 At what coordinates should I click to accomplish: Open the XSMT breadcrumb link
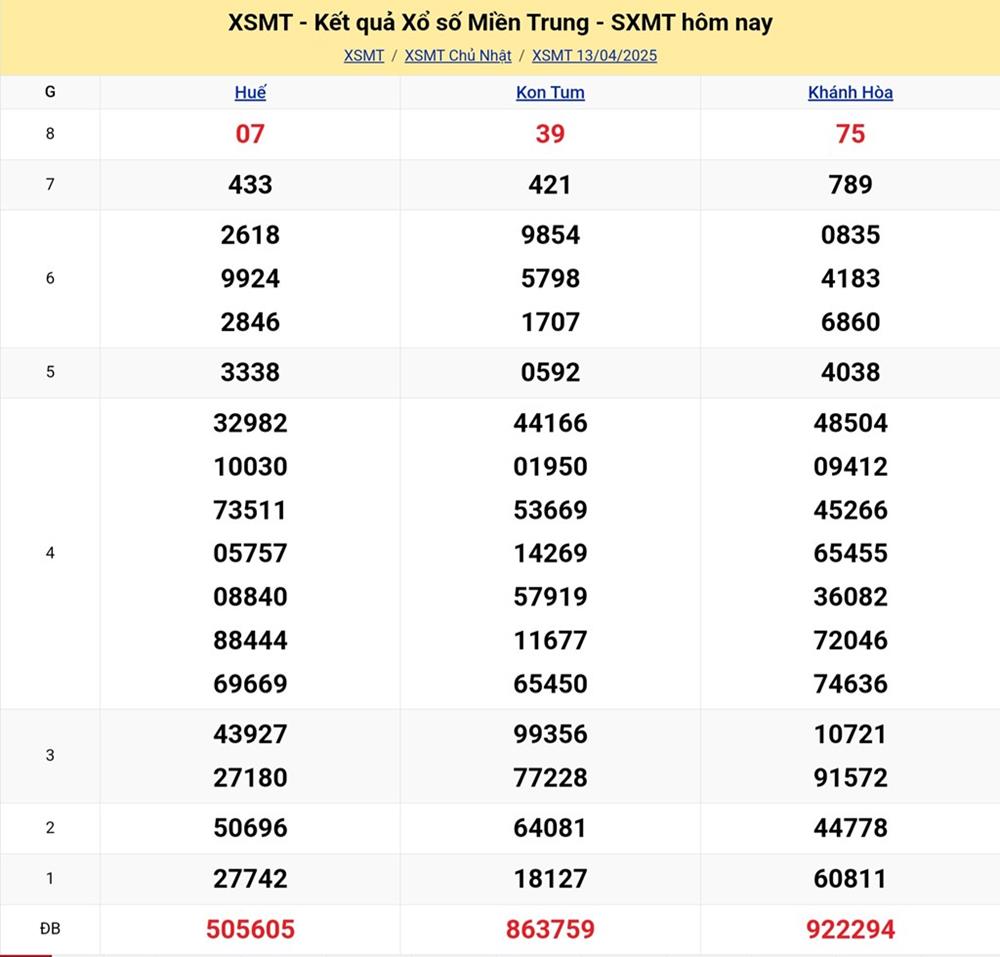point(364,56)
